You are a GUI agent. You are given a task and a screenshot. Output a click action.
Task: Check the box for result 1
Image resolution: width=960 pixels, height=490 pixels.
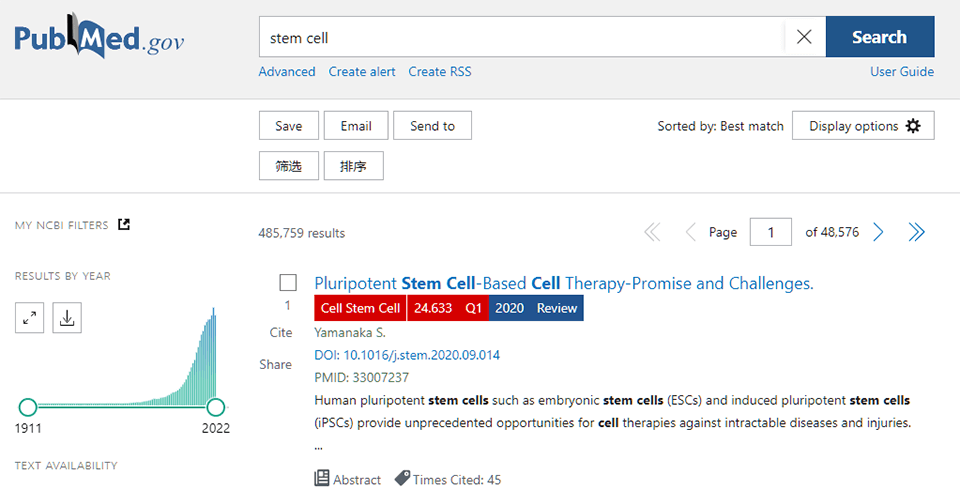(x=288, y=283)
